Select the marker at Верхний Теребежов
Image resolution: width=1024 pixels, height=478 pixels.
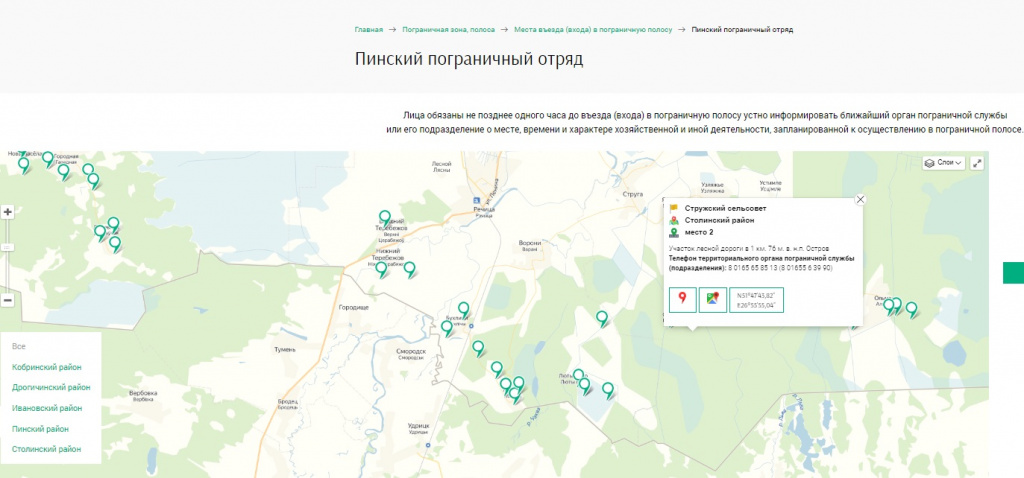pos(385,217)
